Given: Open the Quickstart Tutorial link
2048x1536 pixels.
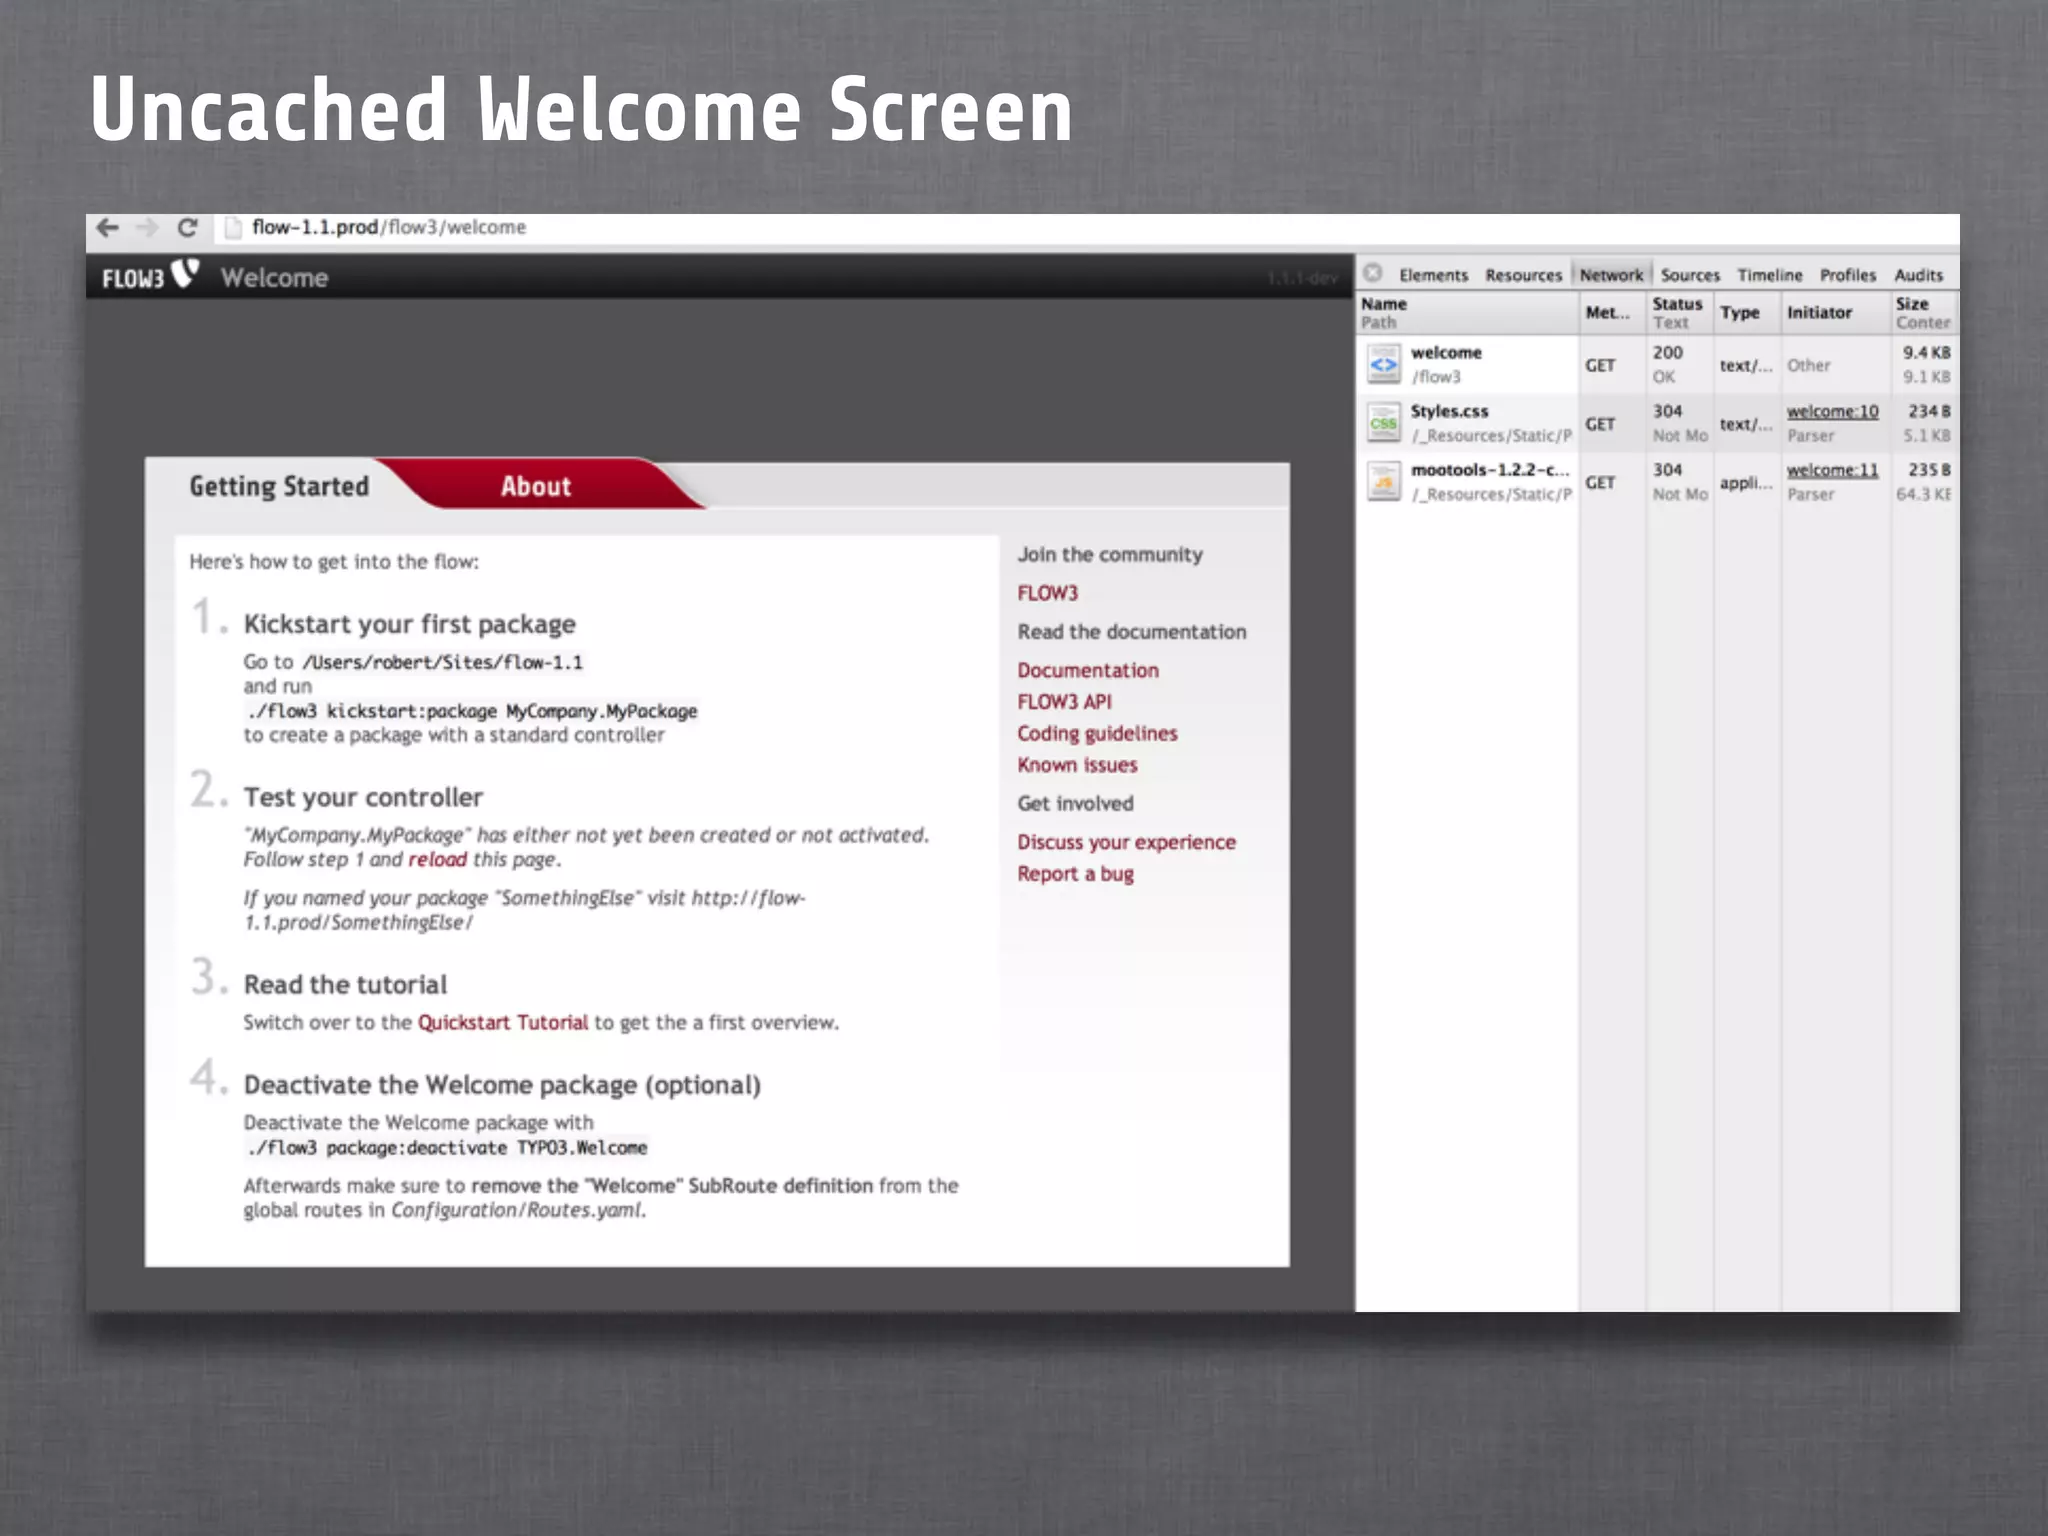Looking at the screenshot, I should click(502, 1022).
